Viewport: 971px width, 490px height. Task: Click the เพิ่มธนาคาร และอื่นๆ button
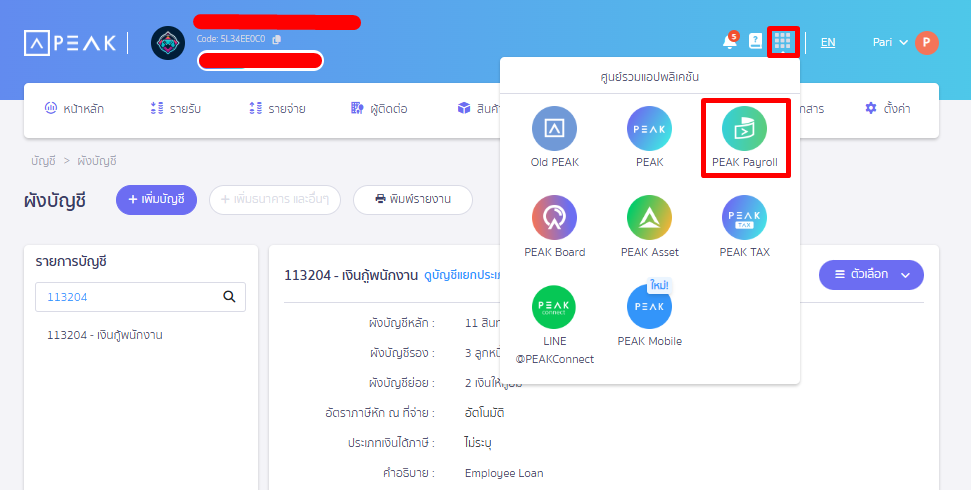tap(275, 199)
